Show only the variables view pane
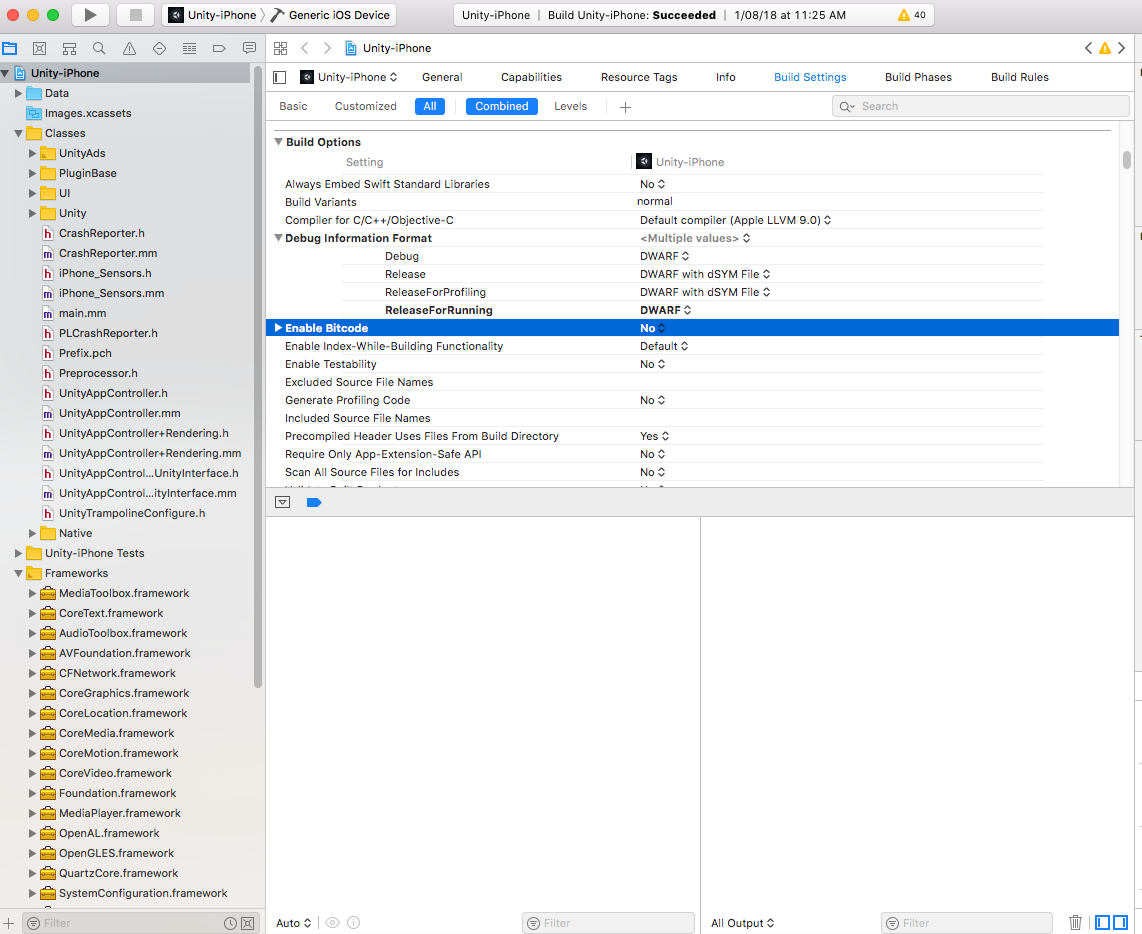The image size is (1142, 934). coord(1103,922)
